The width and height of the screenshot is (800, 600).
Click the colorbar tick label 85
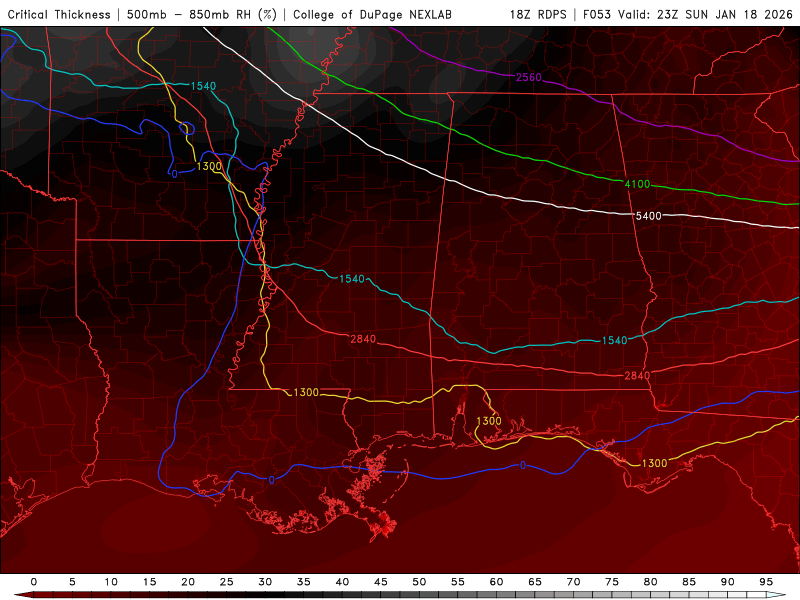click(689, 582)
